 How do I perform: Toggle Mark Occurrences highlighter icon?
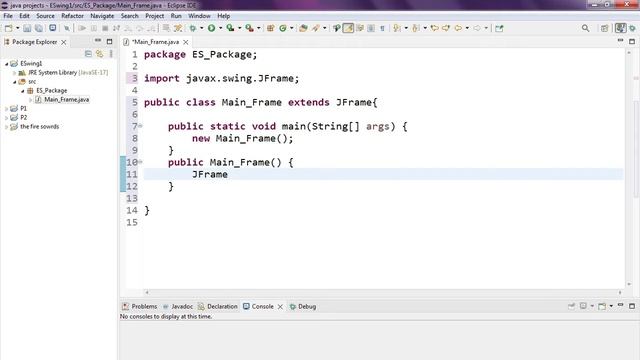coord(348,28)
